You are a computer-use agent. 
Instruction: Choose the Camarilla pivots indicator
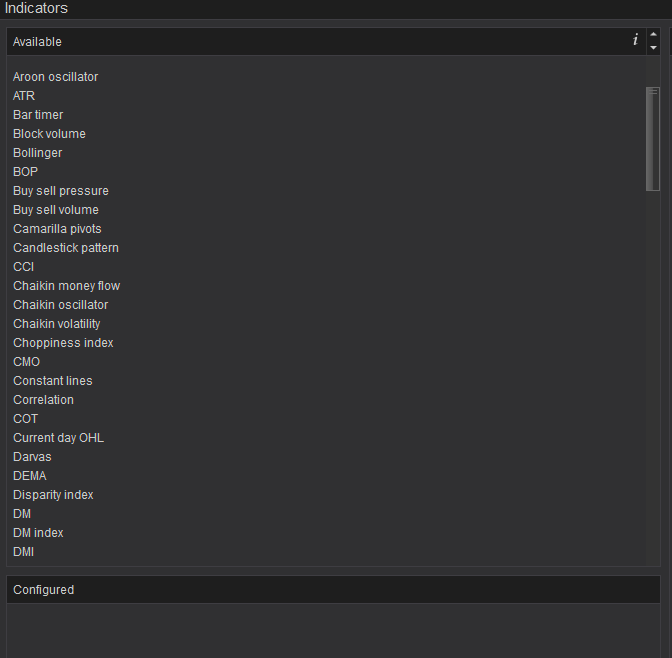(x=57, y=229)
